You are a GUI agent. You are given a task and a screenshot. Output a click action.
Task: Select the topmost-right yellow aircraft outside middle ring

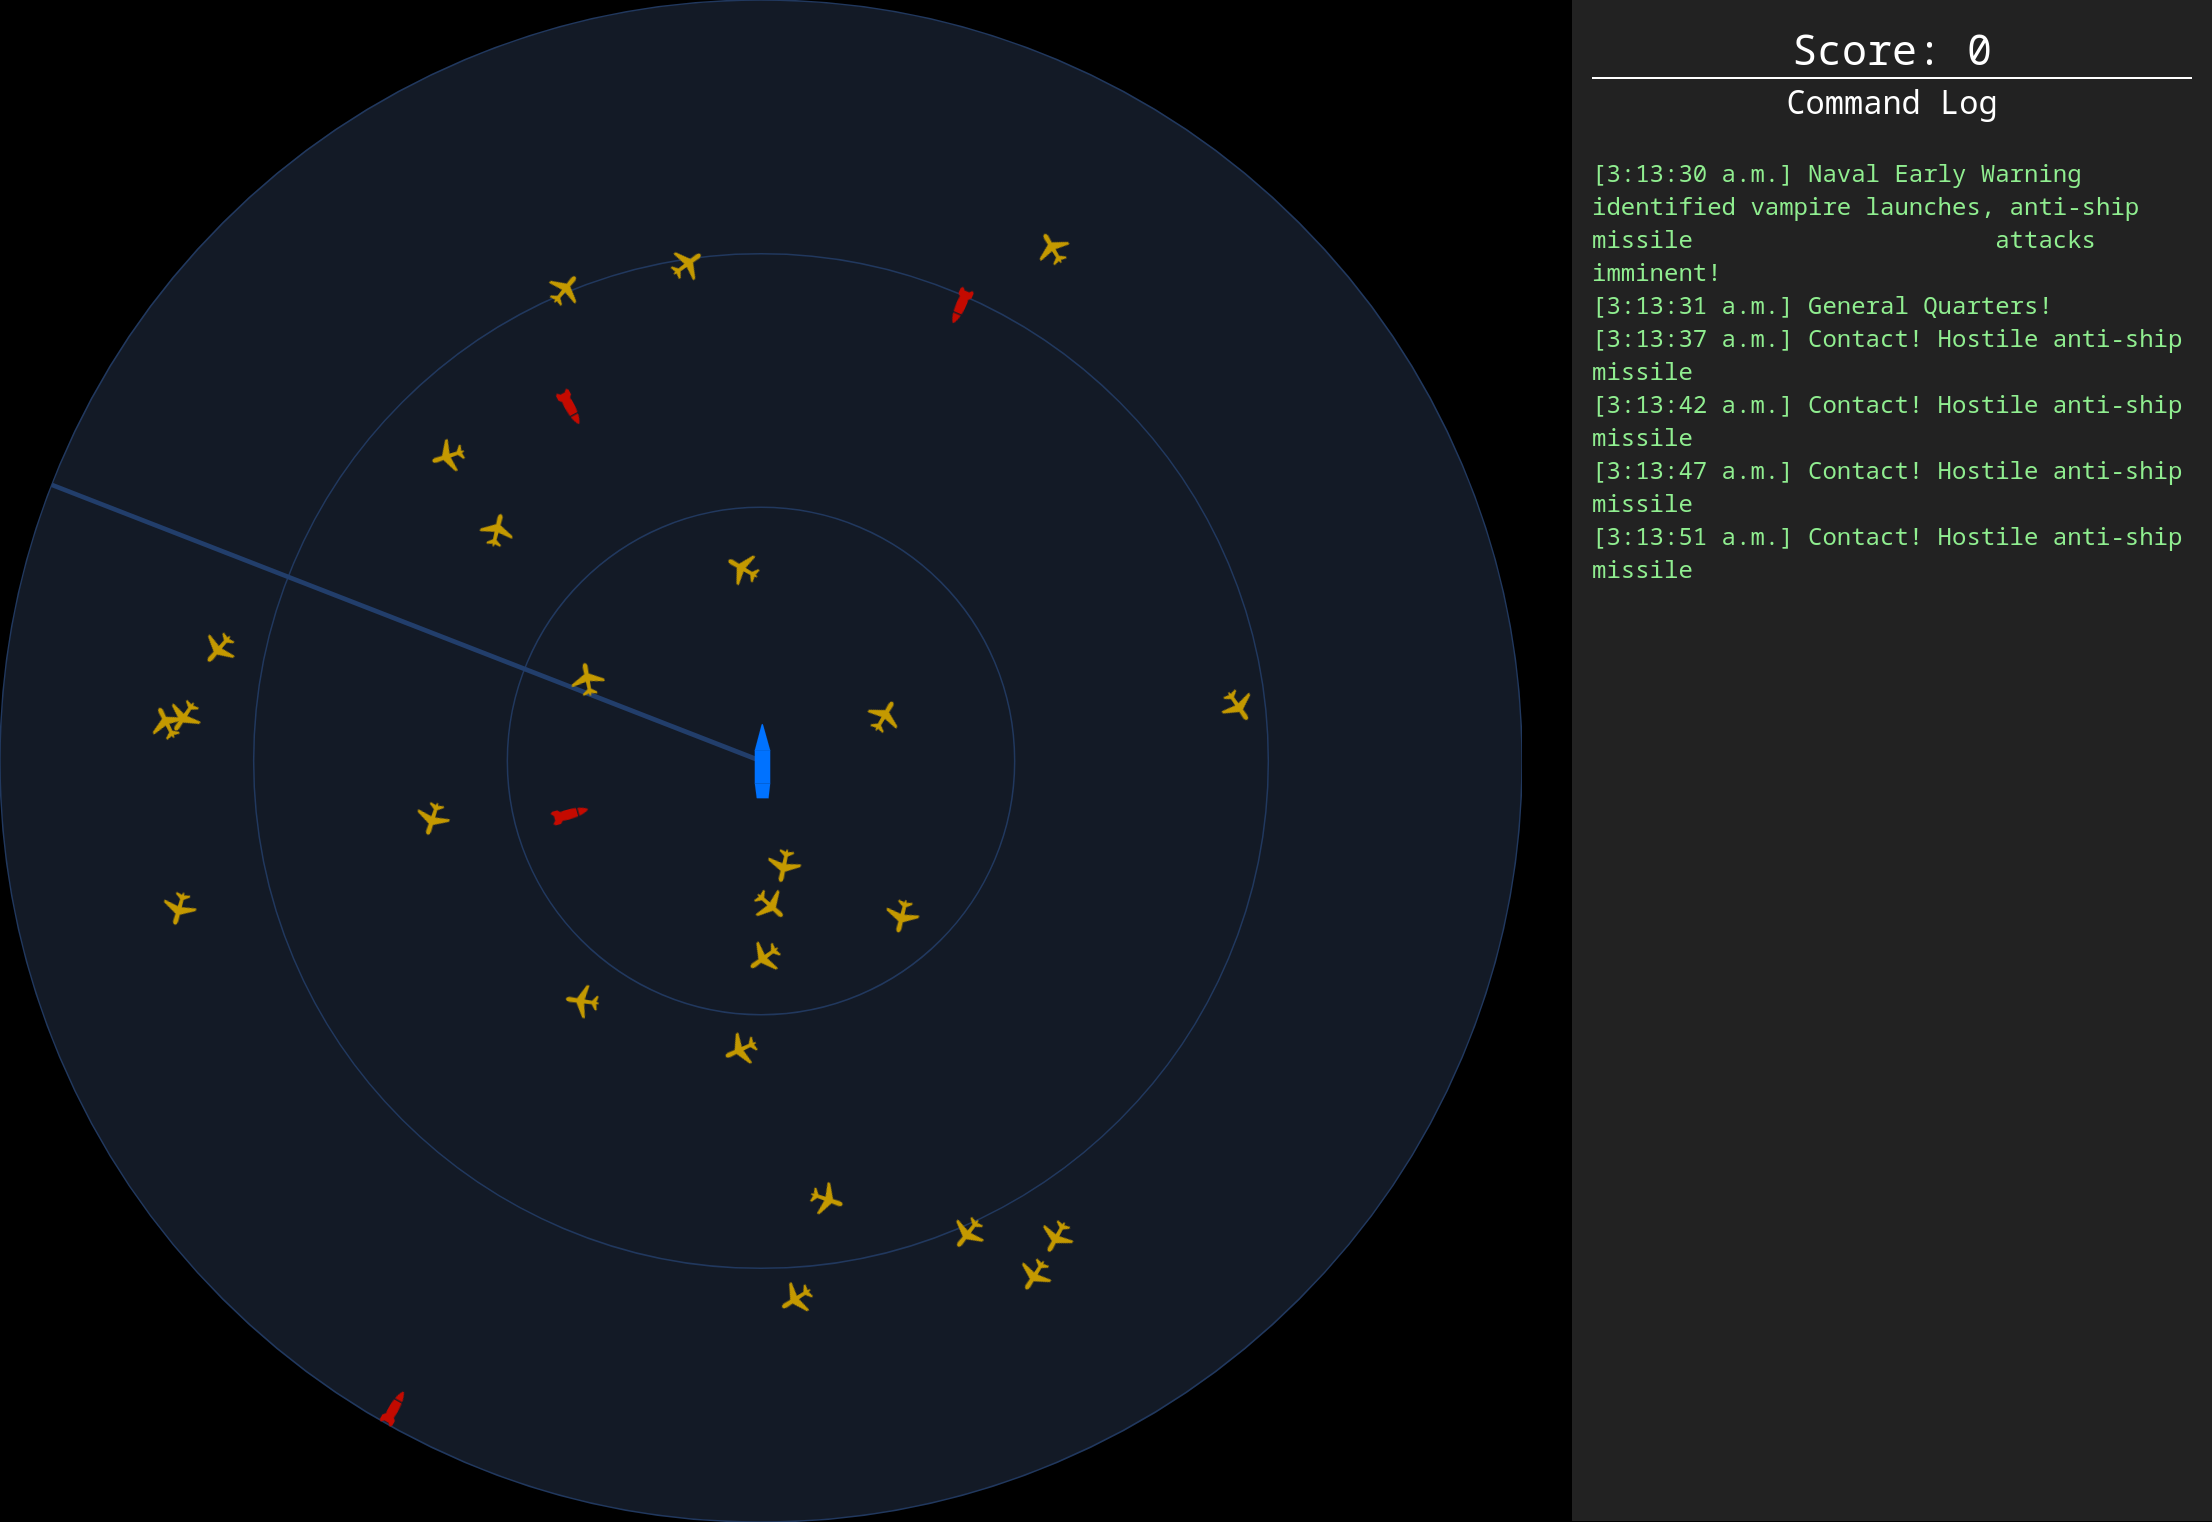pos(1054,248)
